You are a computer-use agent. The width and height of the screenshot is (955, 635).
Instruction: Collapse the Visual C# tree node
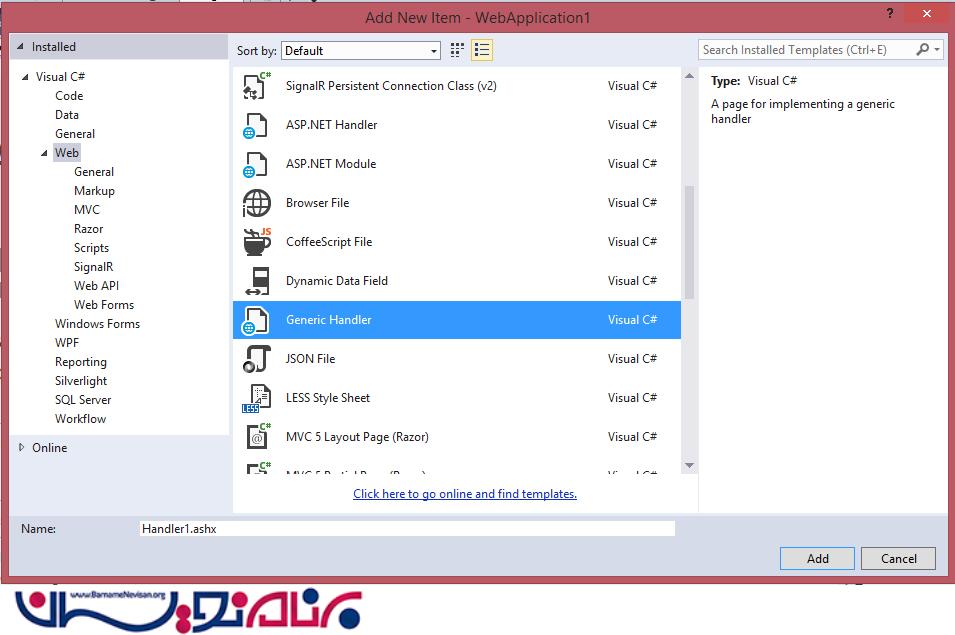[x=25, y=77]
